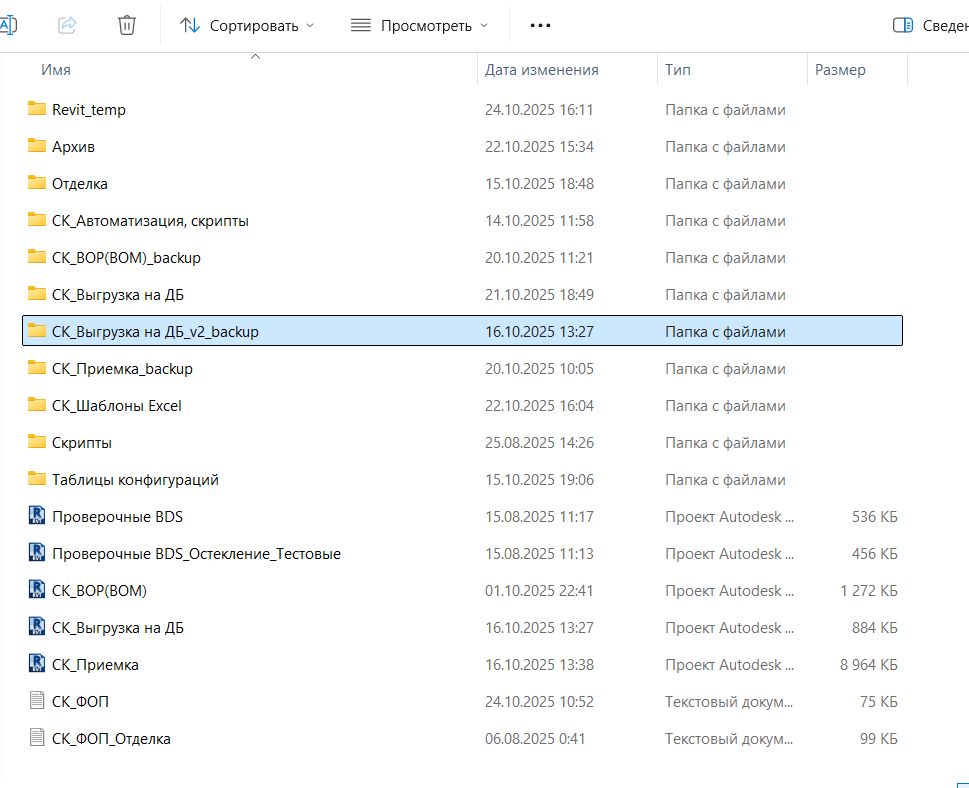Screen dimensions: 969x788
Task: Select the СК_Автоматизация, скрипты folder name
Action: 150,221
